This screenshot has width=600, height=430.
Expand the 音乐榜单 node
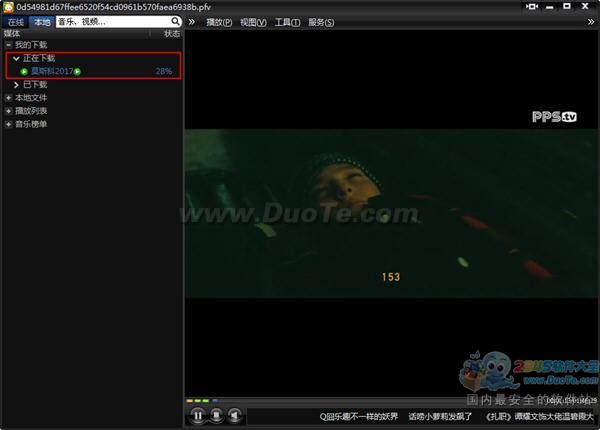[8, 124]
